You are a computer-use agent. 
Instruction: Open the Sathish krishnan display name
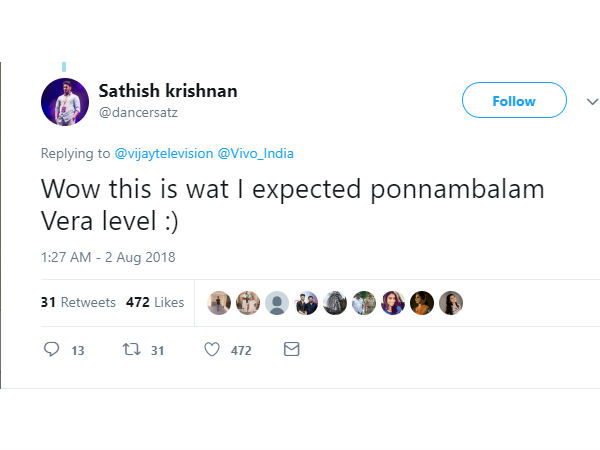tap(167, 91)
